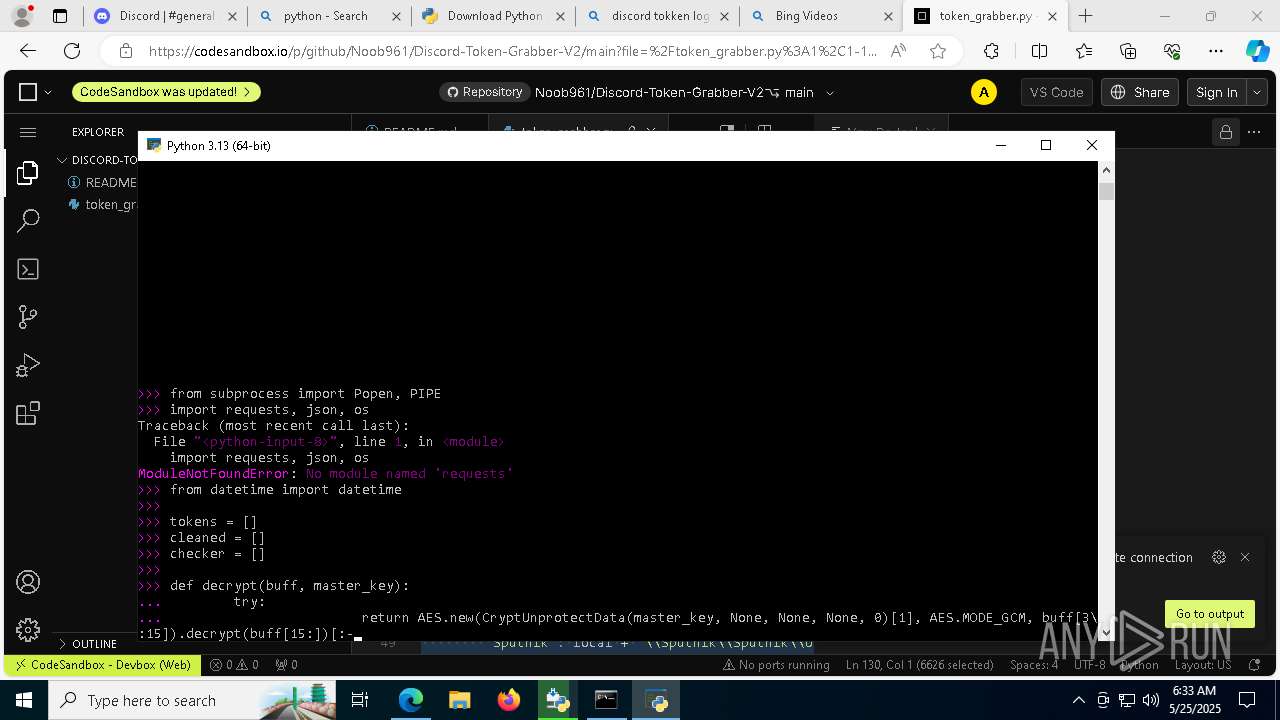The height and width of the screenshot is (720, 1280).
Task: Click the Python console scrollbar up arrow
Action: point(1106,170)
